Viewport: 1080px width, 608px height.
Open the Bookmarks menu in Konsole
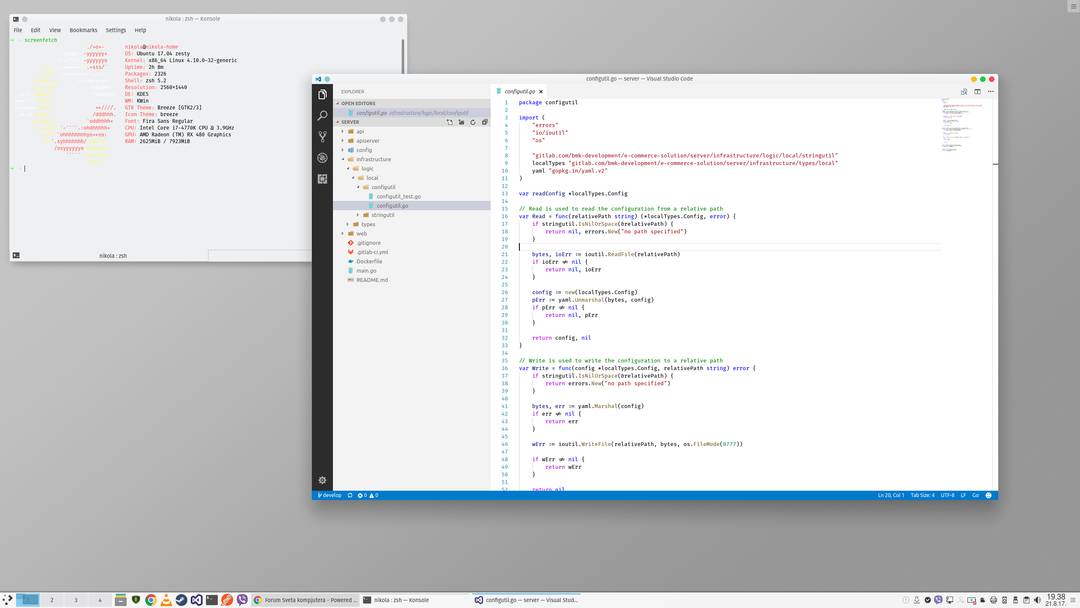pos(83,30)
